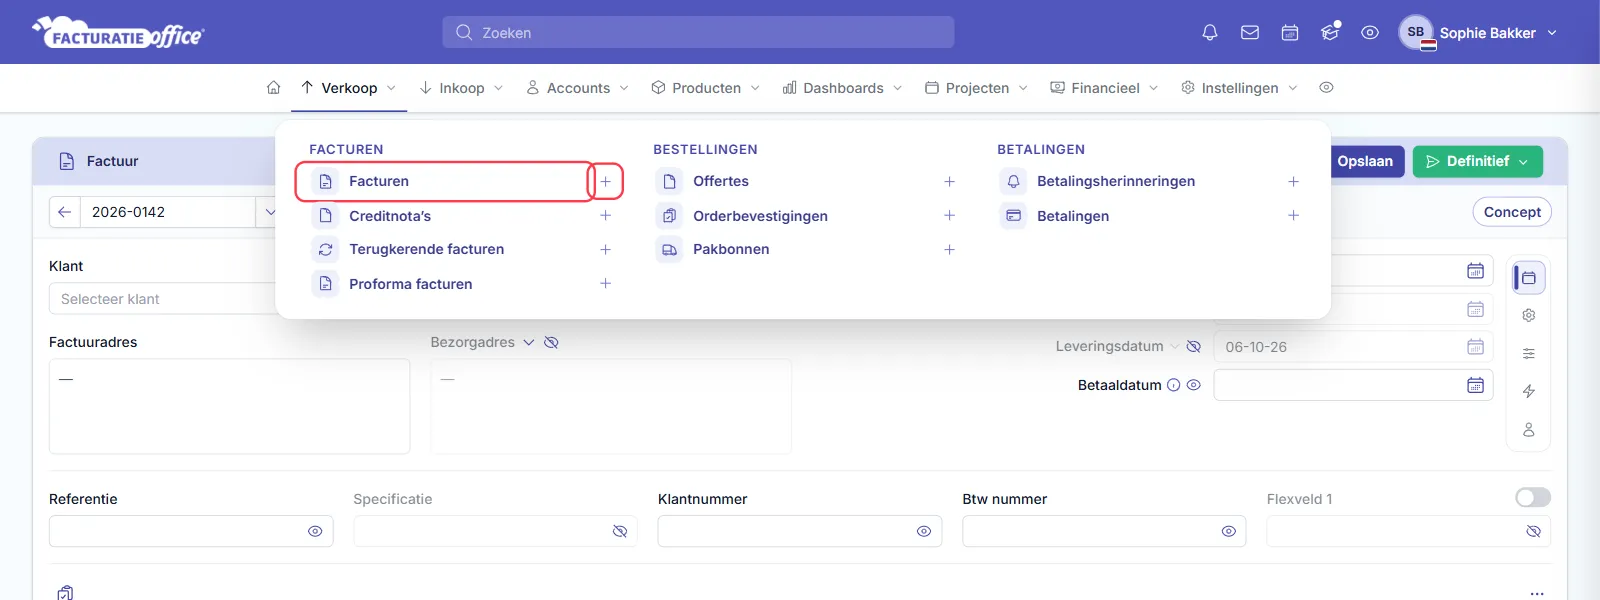Add new Terugkerende facturen with plus
The height and width of the screenshot is (600, 1600).
coord(605,249)
